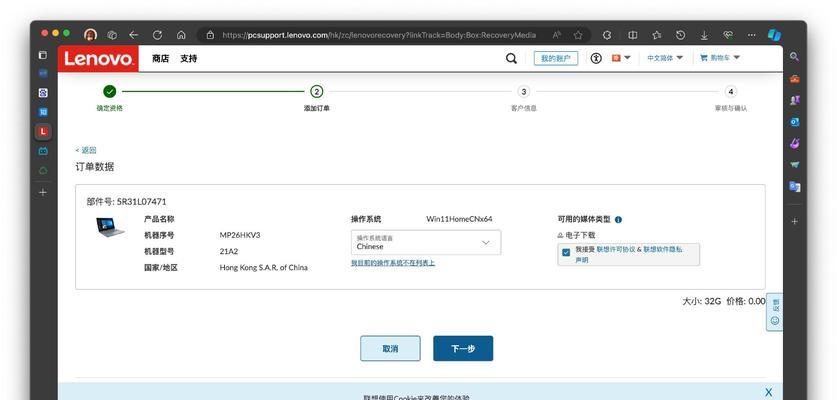This screenshot has height=400, width=837.
Task: Switch to the red Lenovo vertical tab
Action: point(43,131)
